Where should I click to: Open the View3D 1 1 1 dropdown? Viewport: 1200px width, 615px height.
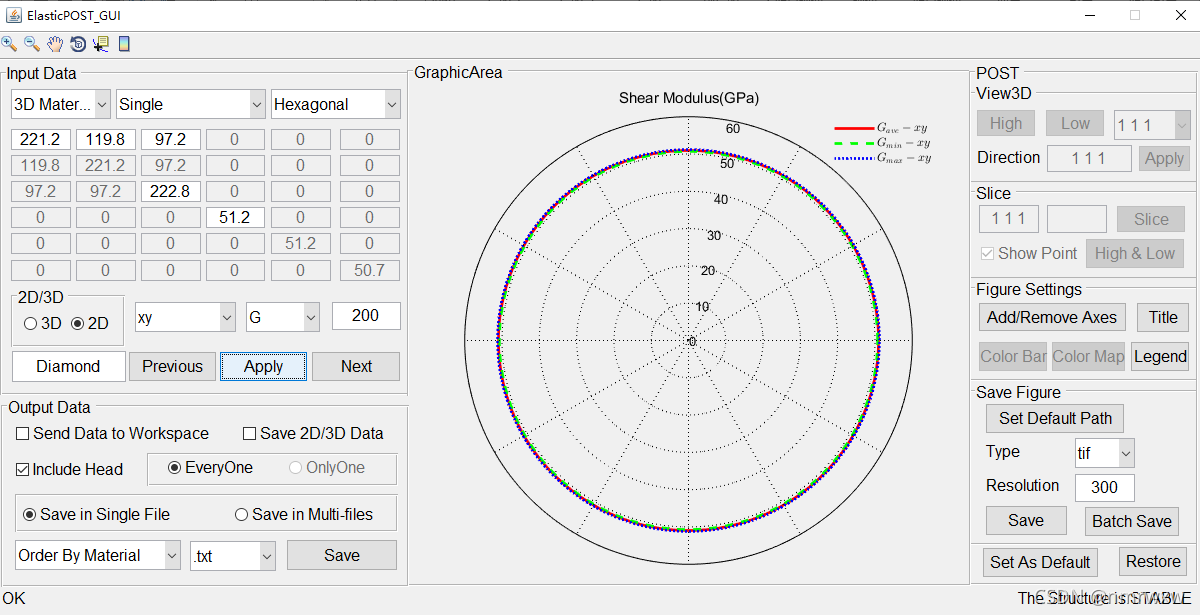coord(1152,125)
